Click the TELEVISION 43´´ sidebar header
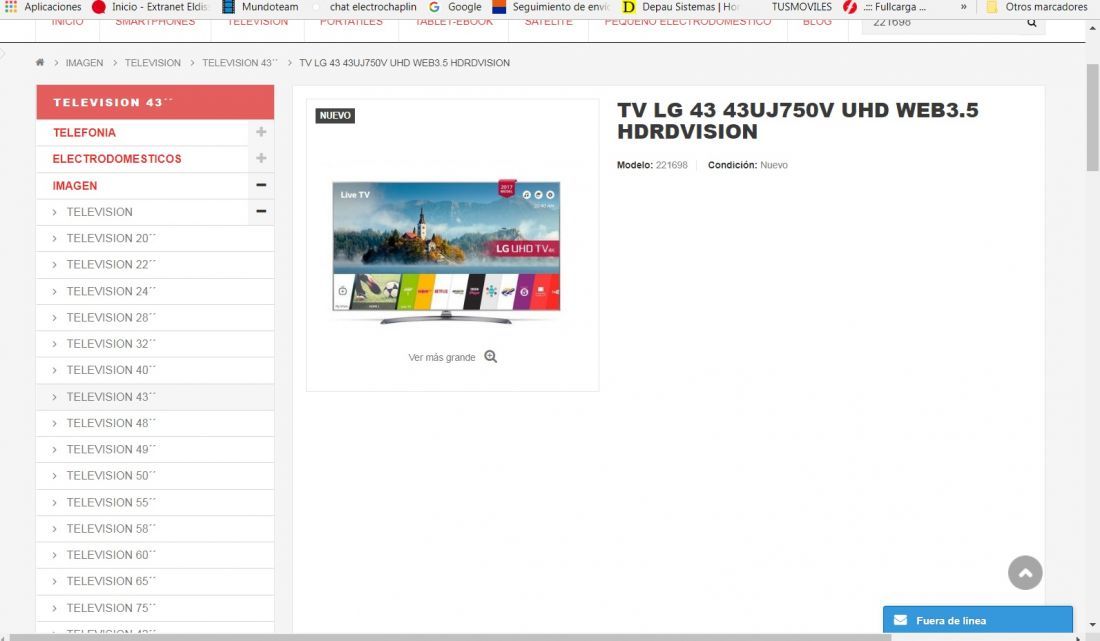Image resolution: width=1100 pixels, height=641 pixels. (x=155, y=102)
